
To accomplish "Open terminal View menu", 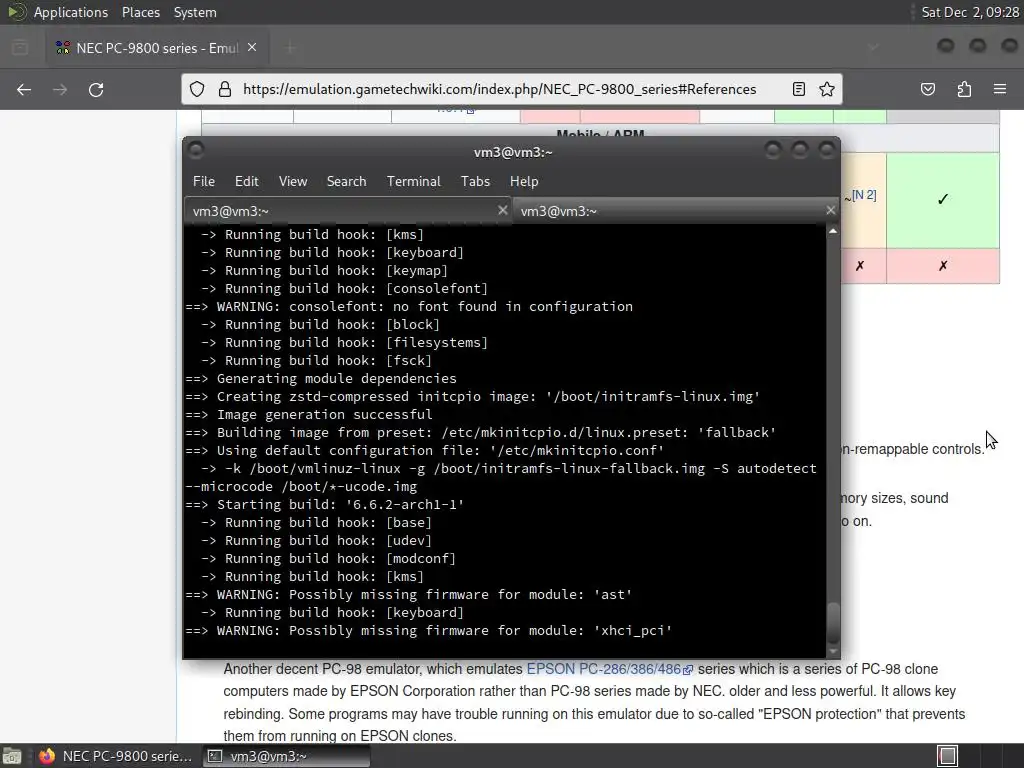I will [293, 182].
